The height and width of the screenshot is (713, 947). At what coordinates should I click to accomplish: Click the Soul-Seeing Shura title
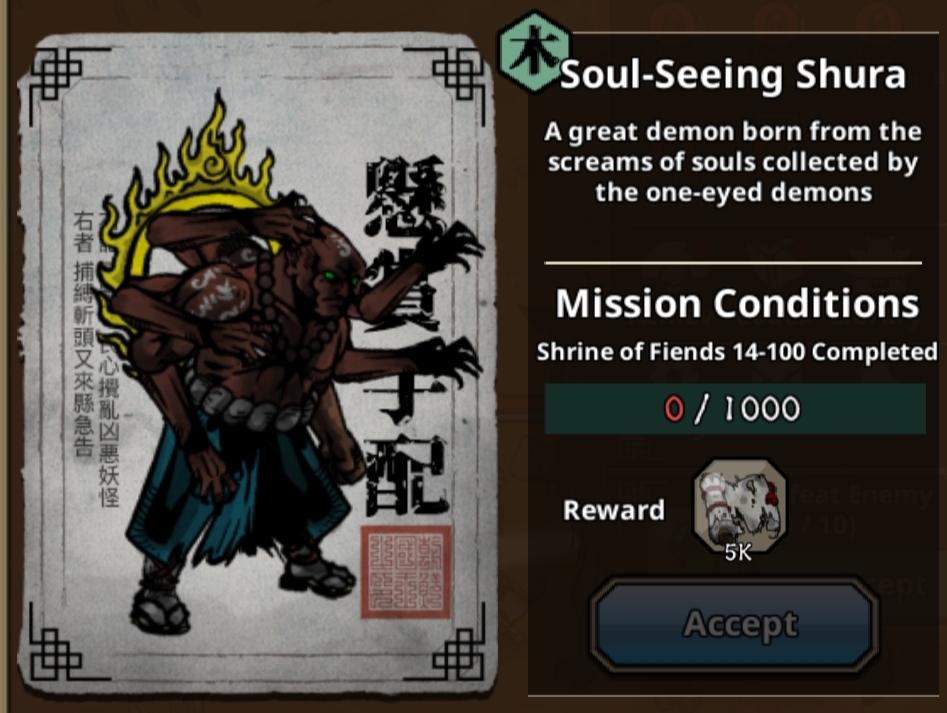click(733, 74)
